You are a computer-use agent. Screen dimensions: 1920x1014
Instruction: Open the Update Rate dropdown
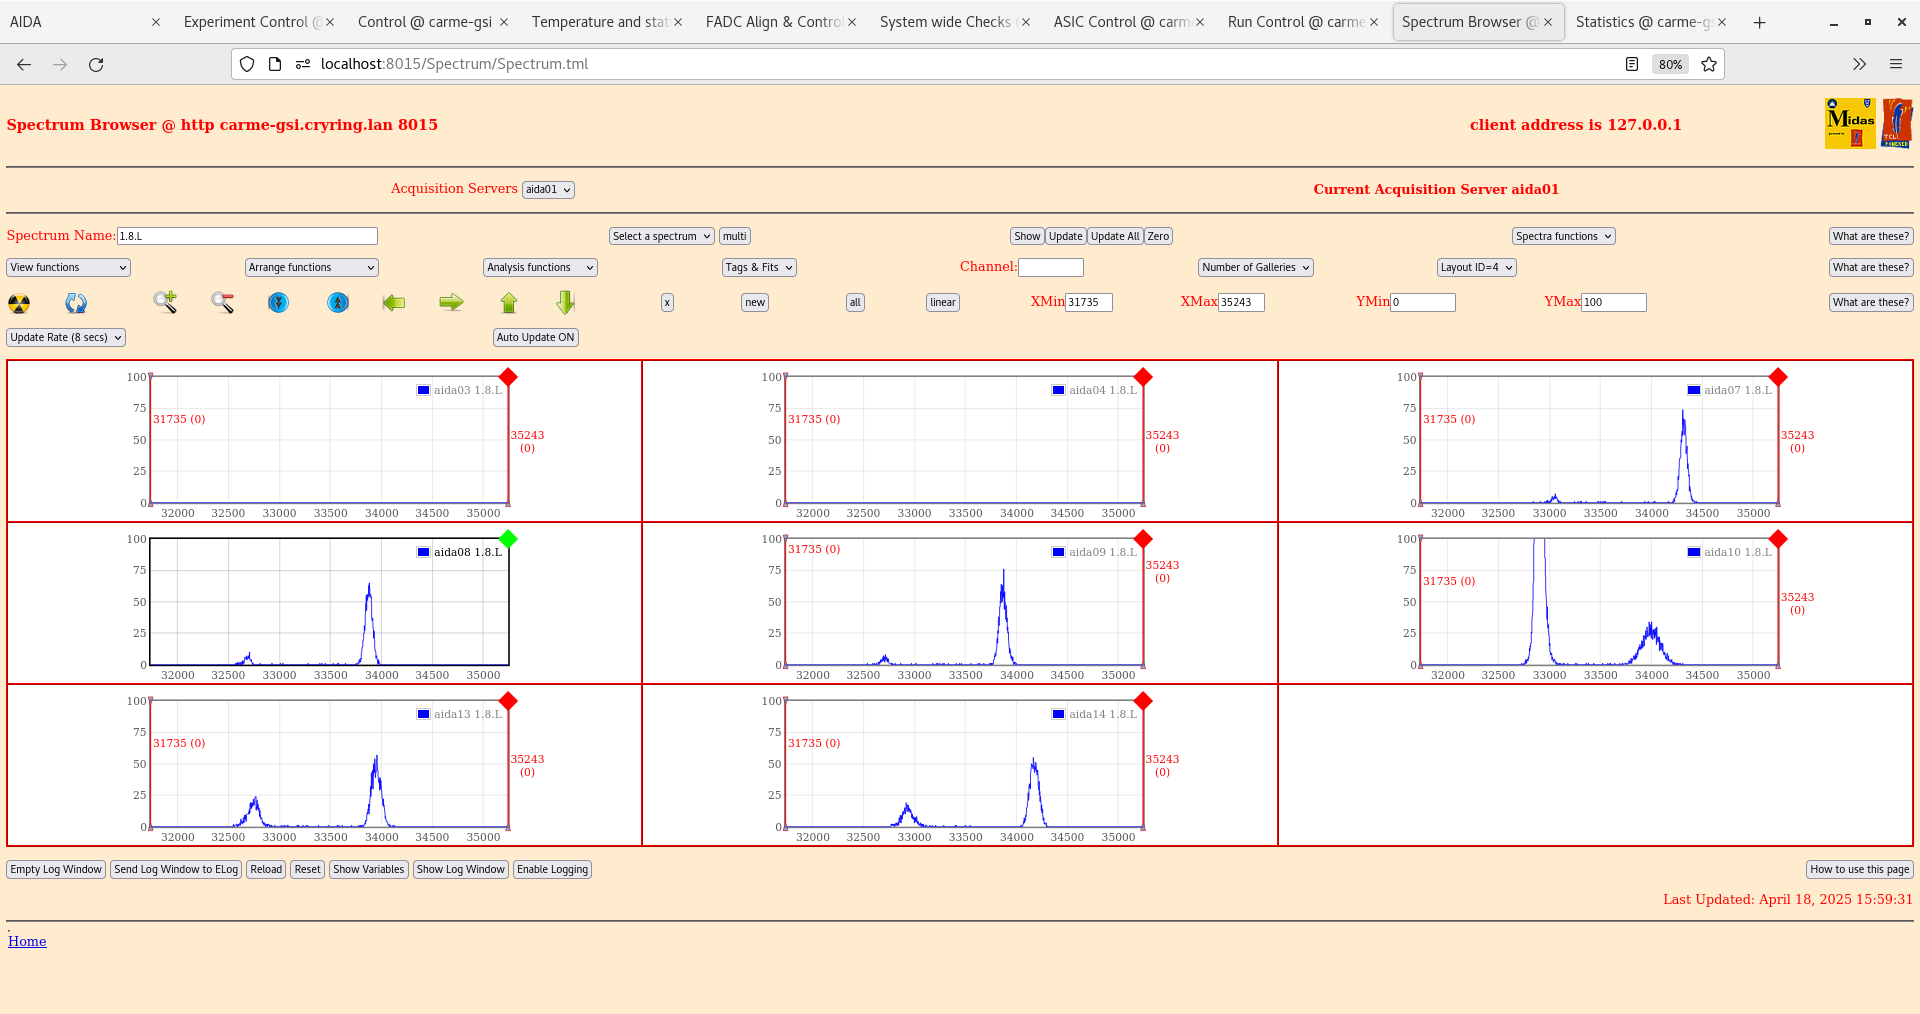pyautogui.click(x=66, y=338)
